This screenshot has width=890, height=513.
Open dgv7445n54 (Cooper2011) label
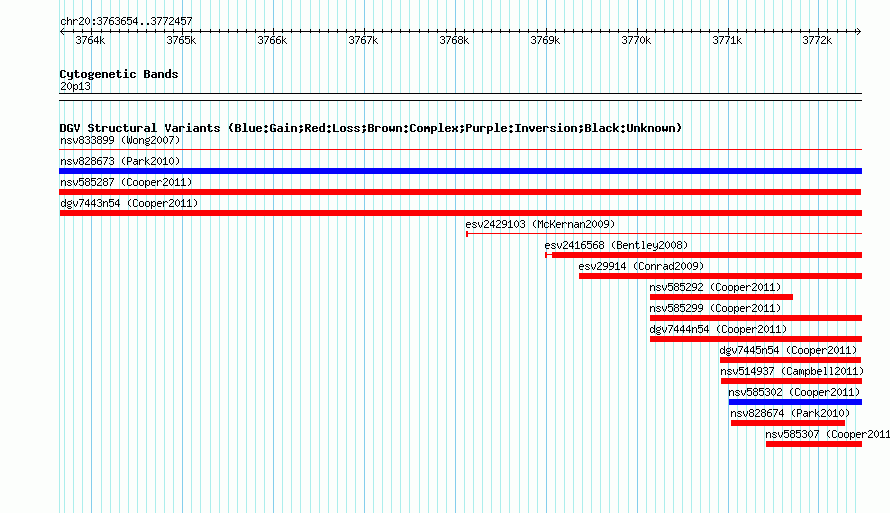point(788,350)
